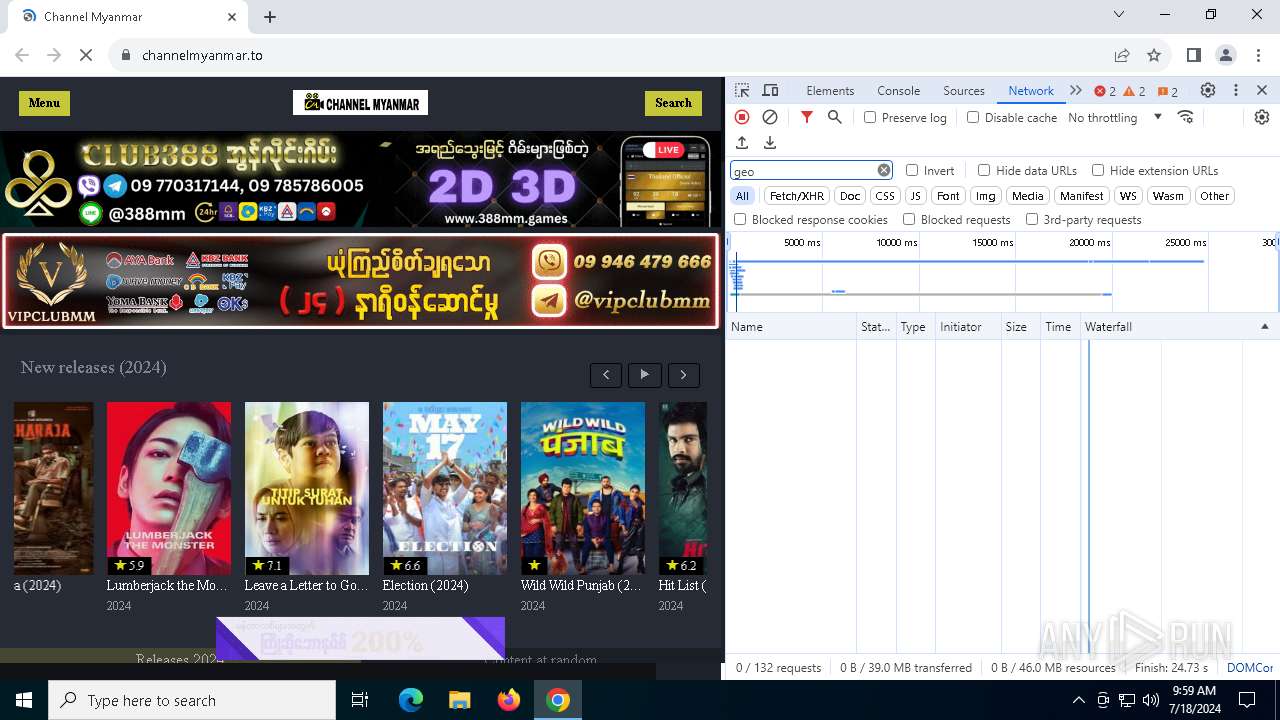Toggle the browser side panel
Viewport: 1280px width, 720px height.
click(x=1194, y=55)
